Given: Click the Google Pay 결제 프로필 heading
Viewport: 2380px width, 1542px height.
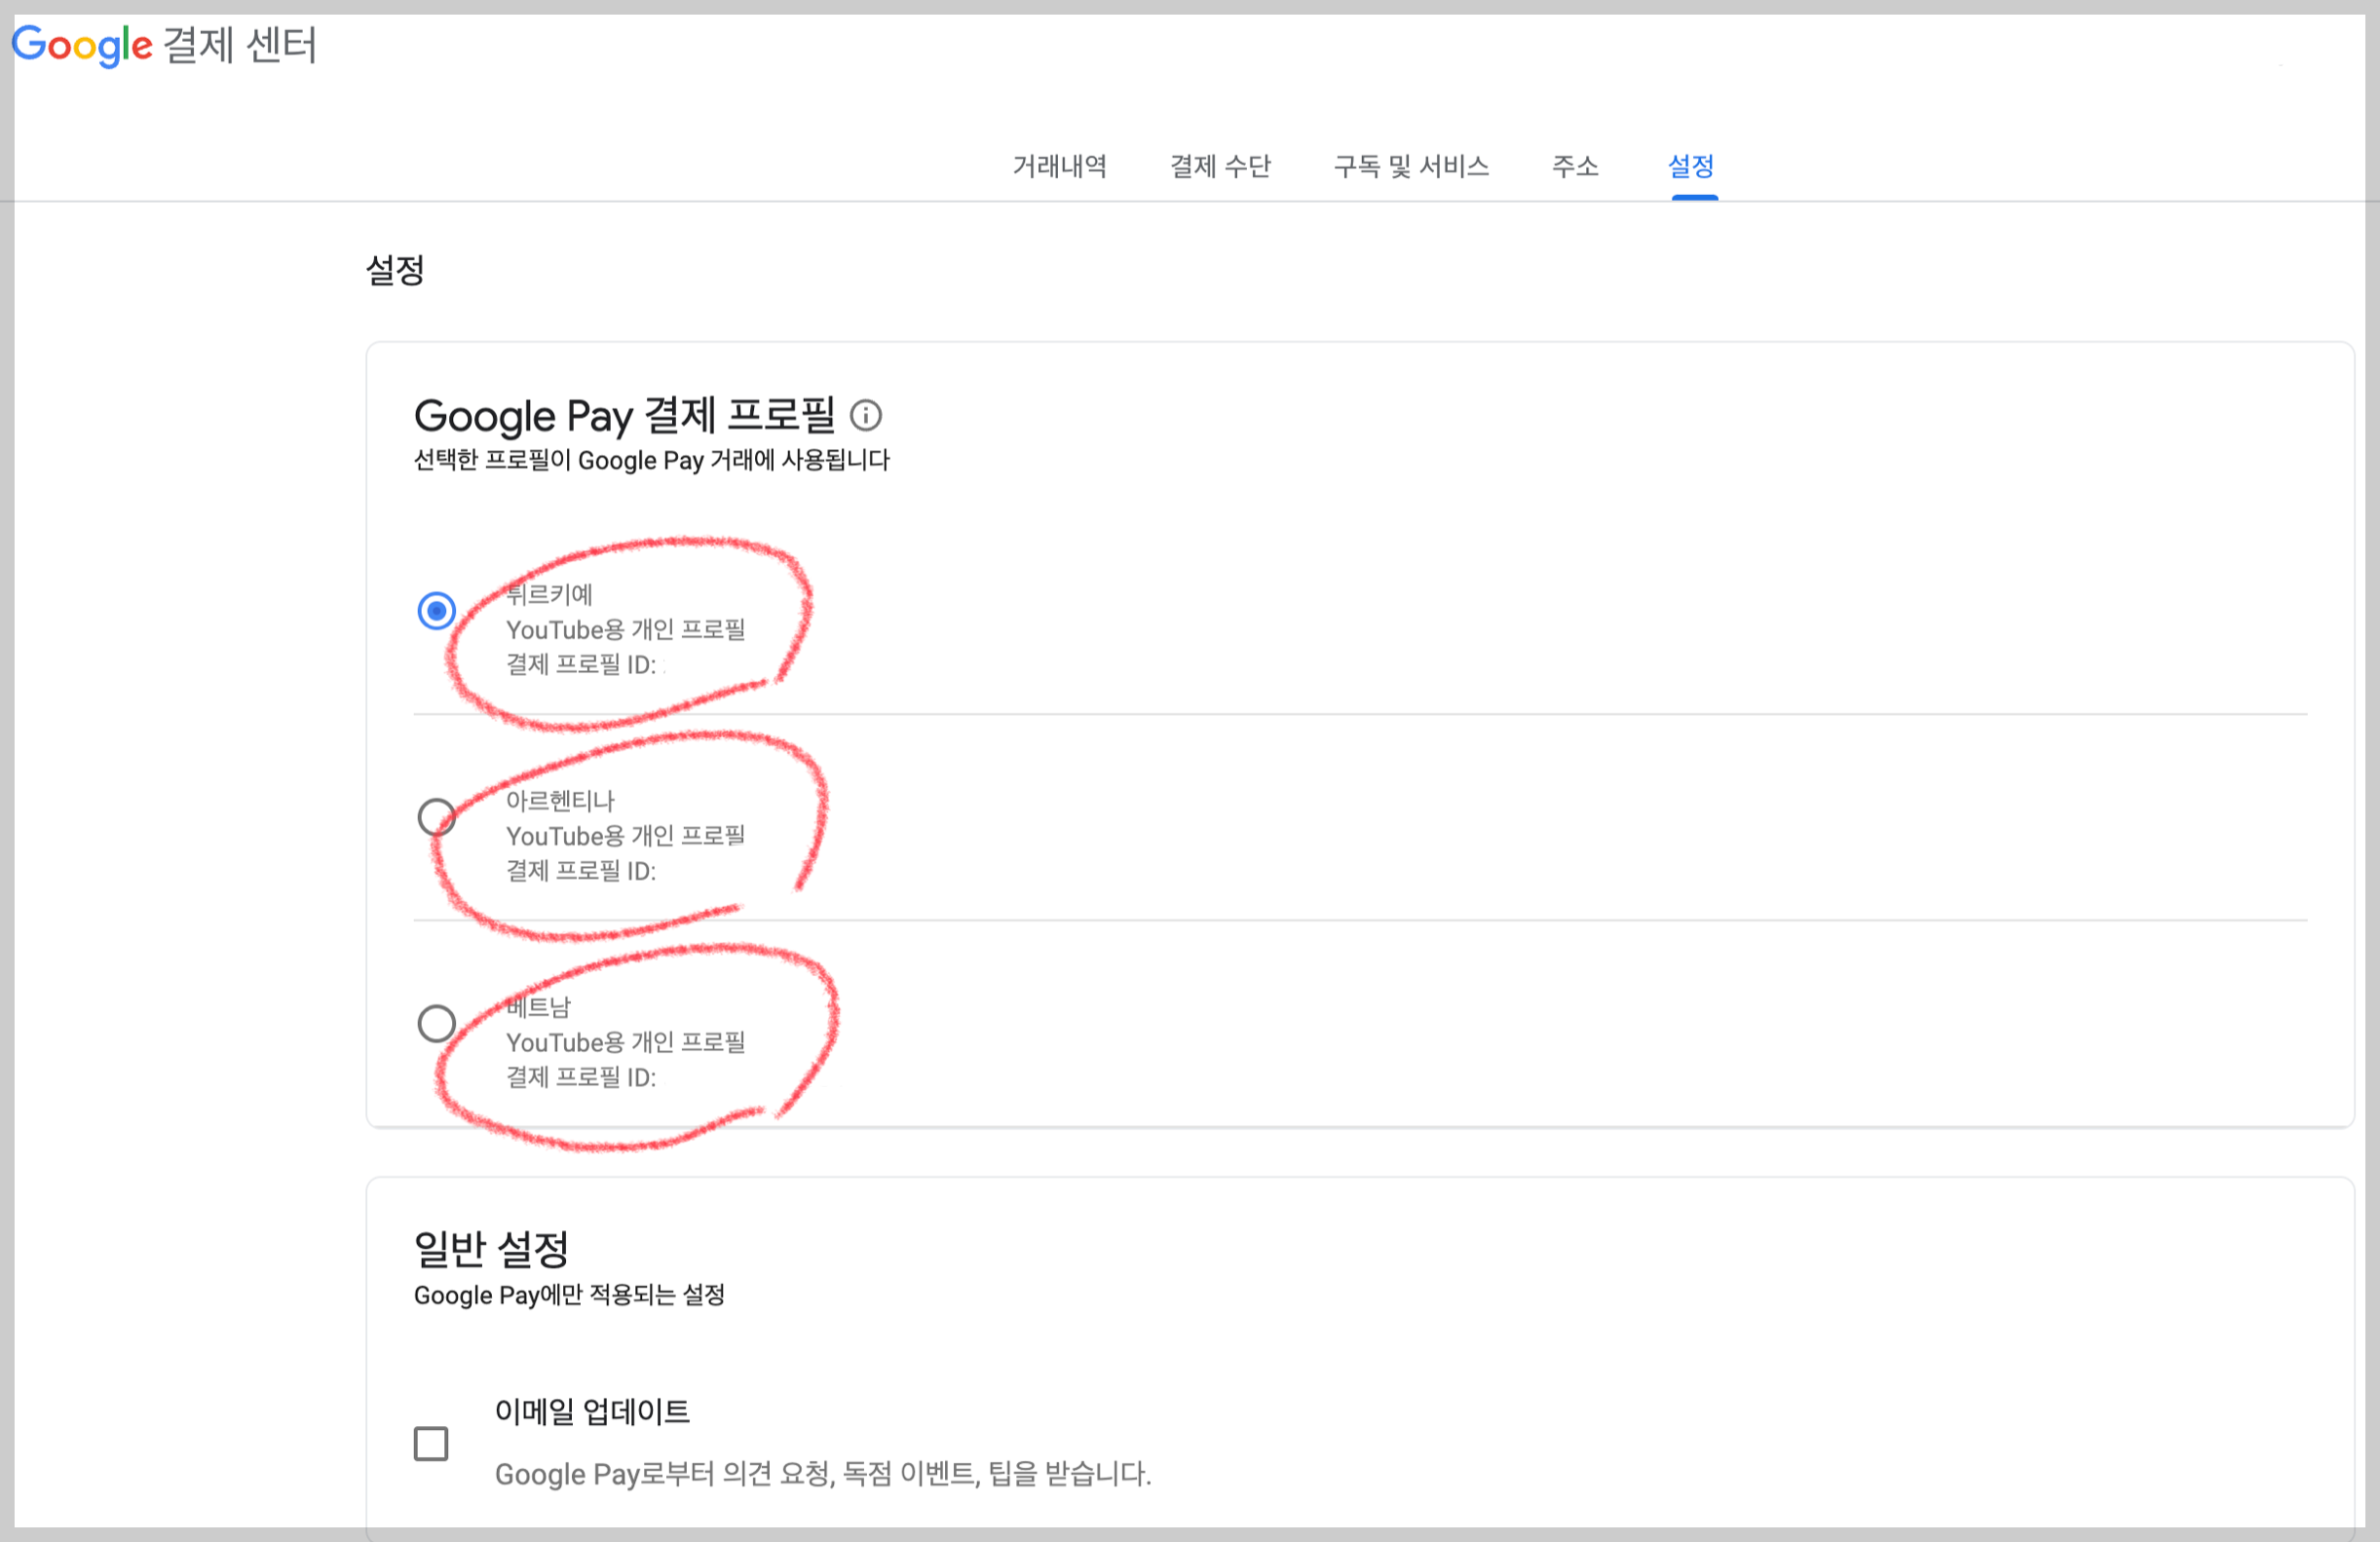Looking at the screenshot, I should tap(624, 415).
